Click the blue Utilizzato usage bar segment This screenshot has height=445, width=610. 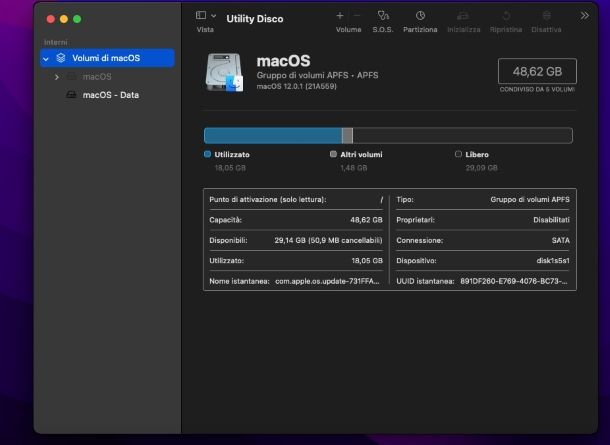tap(273, 136)
